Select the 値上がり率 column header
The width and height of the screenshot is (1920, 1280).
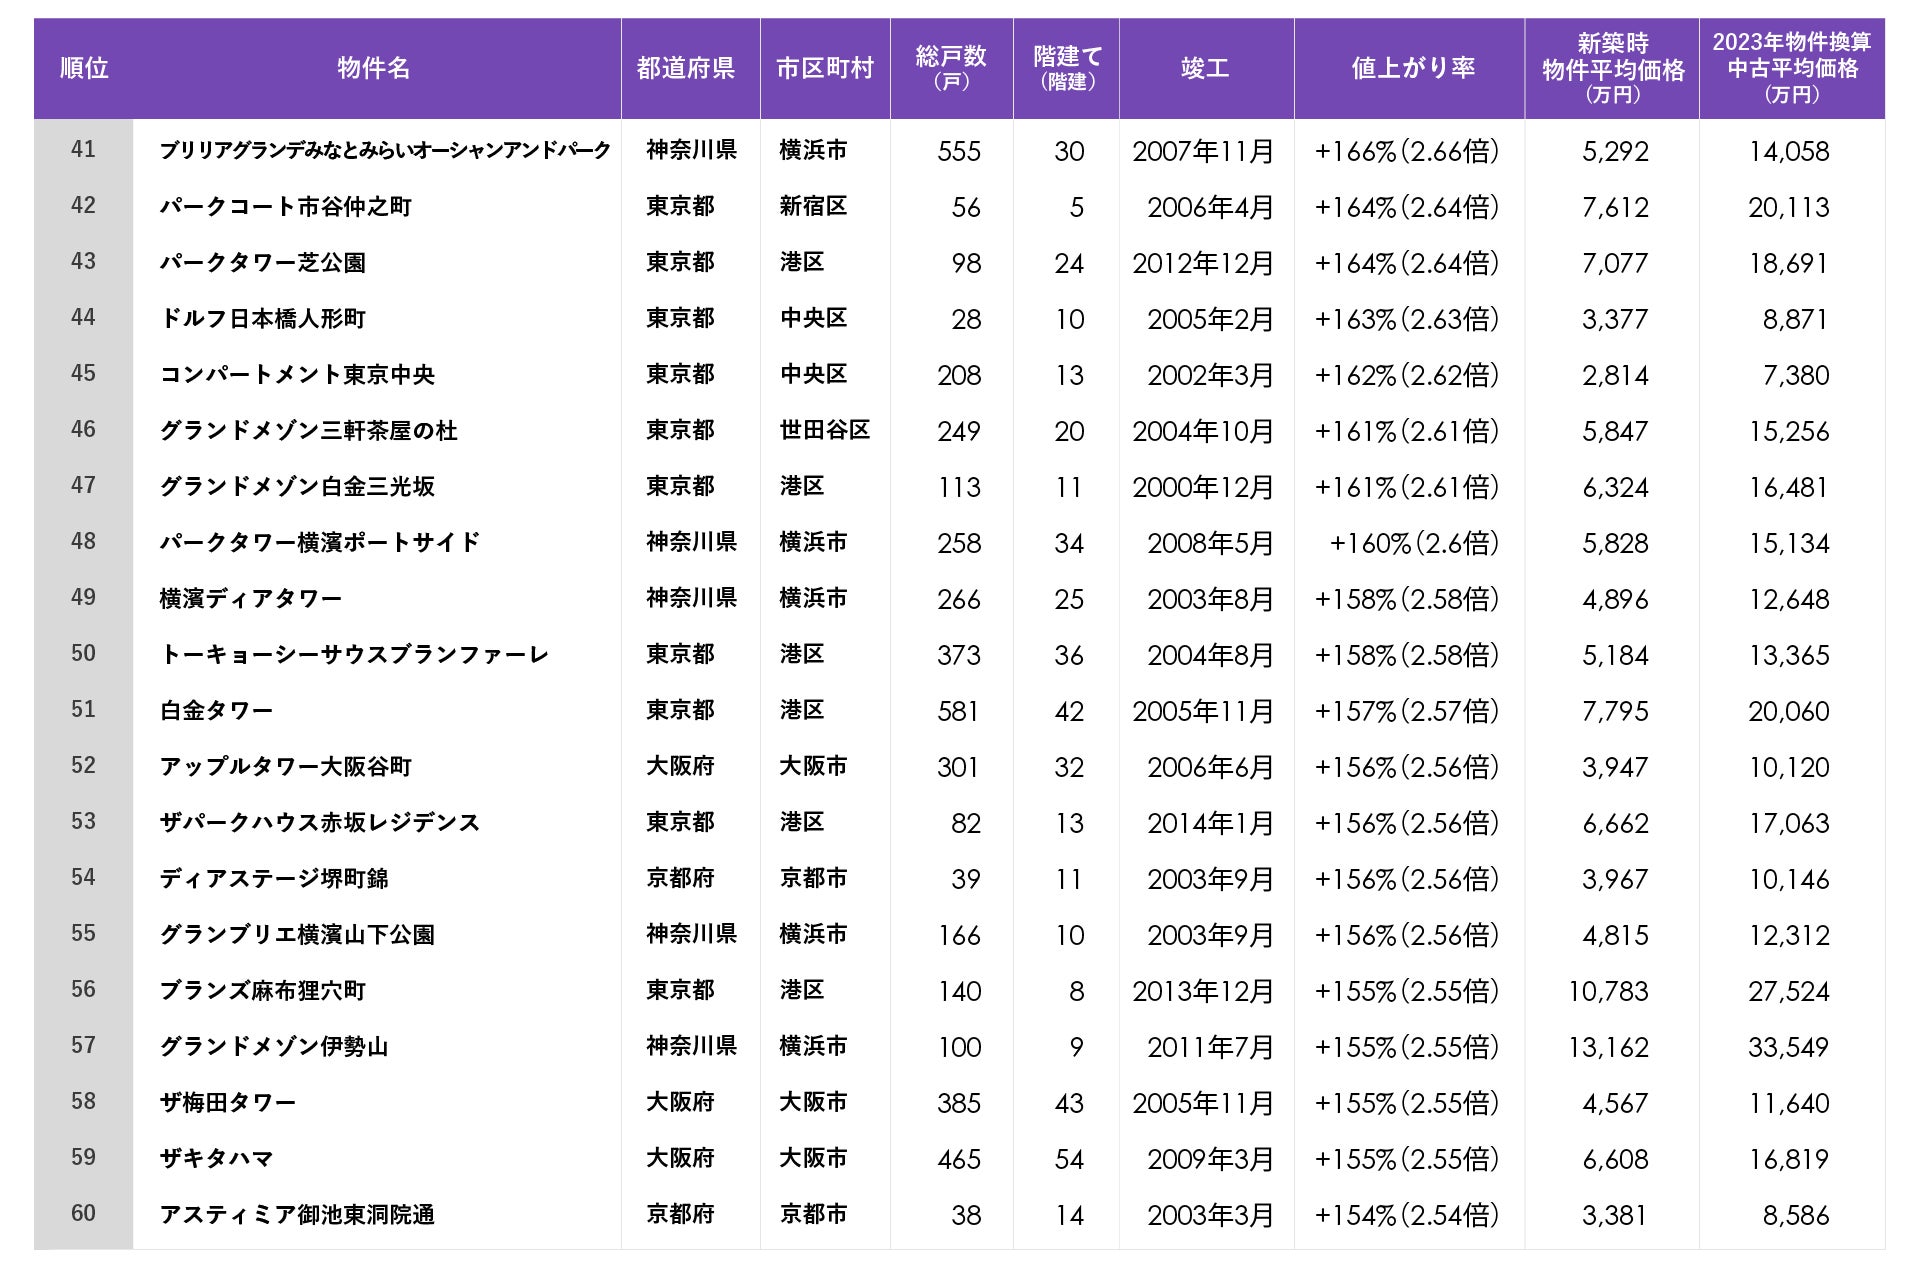tap(1412, 68)
